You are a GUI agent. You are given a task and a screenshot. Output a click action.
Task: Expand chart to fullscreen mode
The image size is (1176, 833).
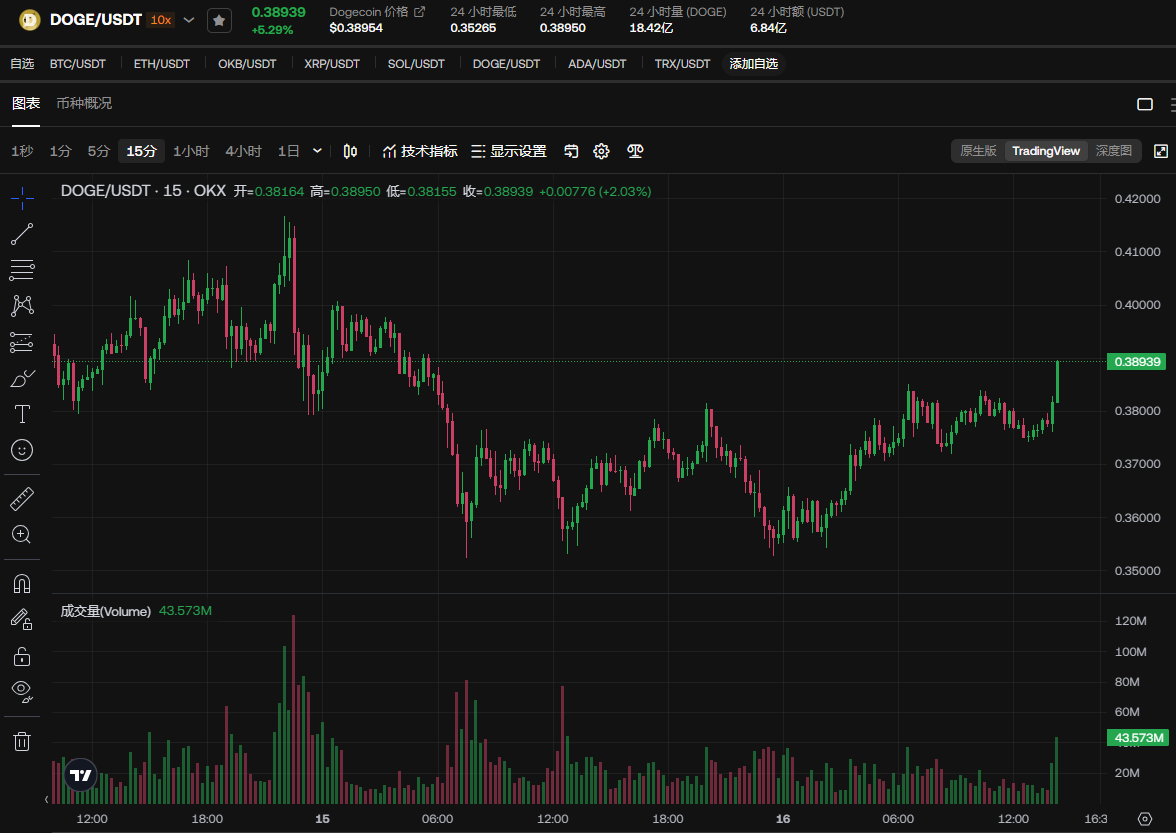coord(1161,151)
